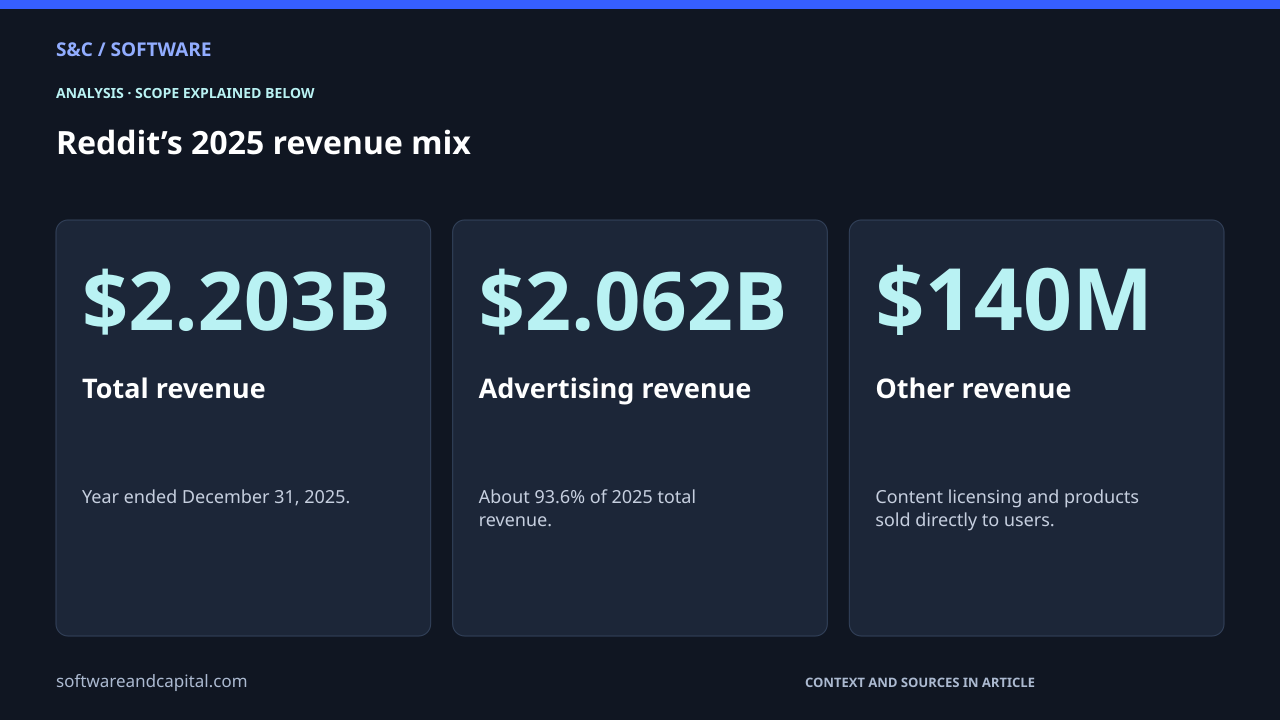Viewport: 1280px width, 720px height.
Task: Click the S&C / SOFTWARE brand label
Action: click(x=133, y=50)
